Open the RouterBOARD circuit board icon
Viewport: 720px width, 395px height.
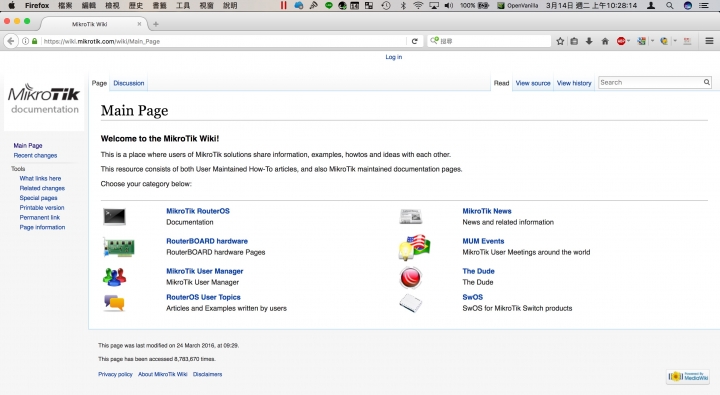pos(118,248)
